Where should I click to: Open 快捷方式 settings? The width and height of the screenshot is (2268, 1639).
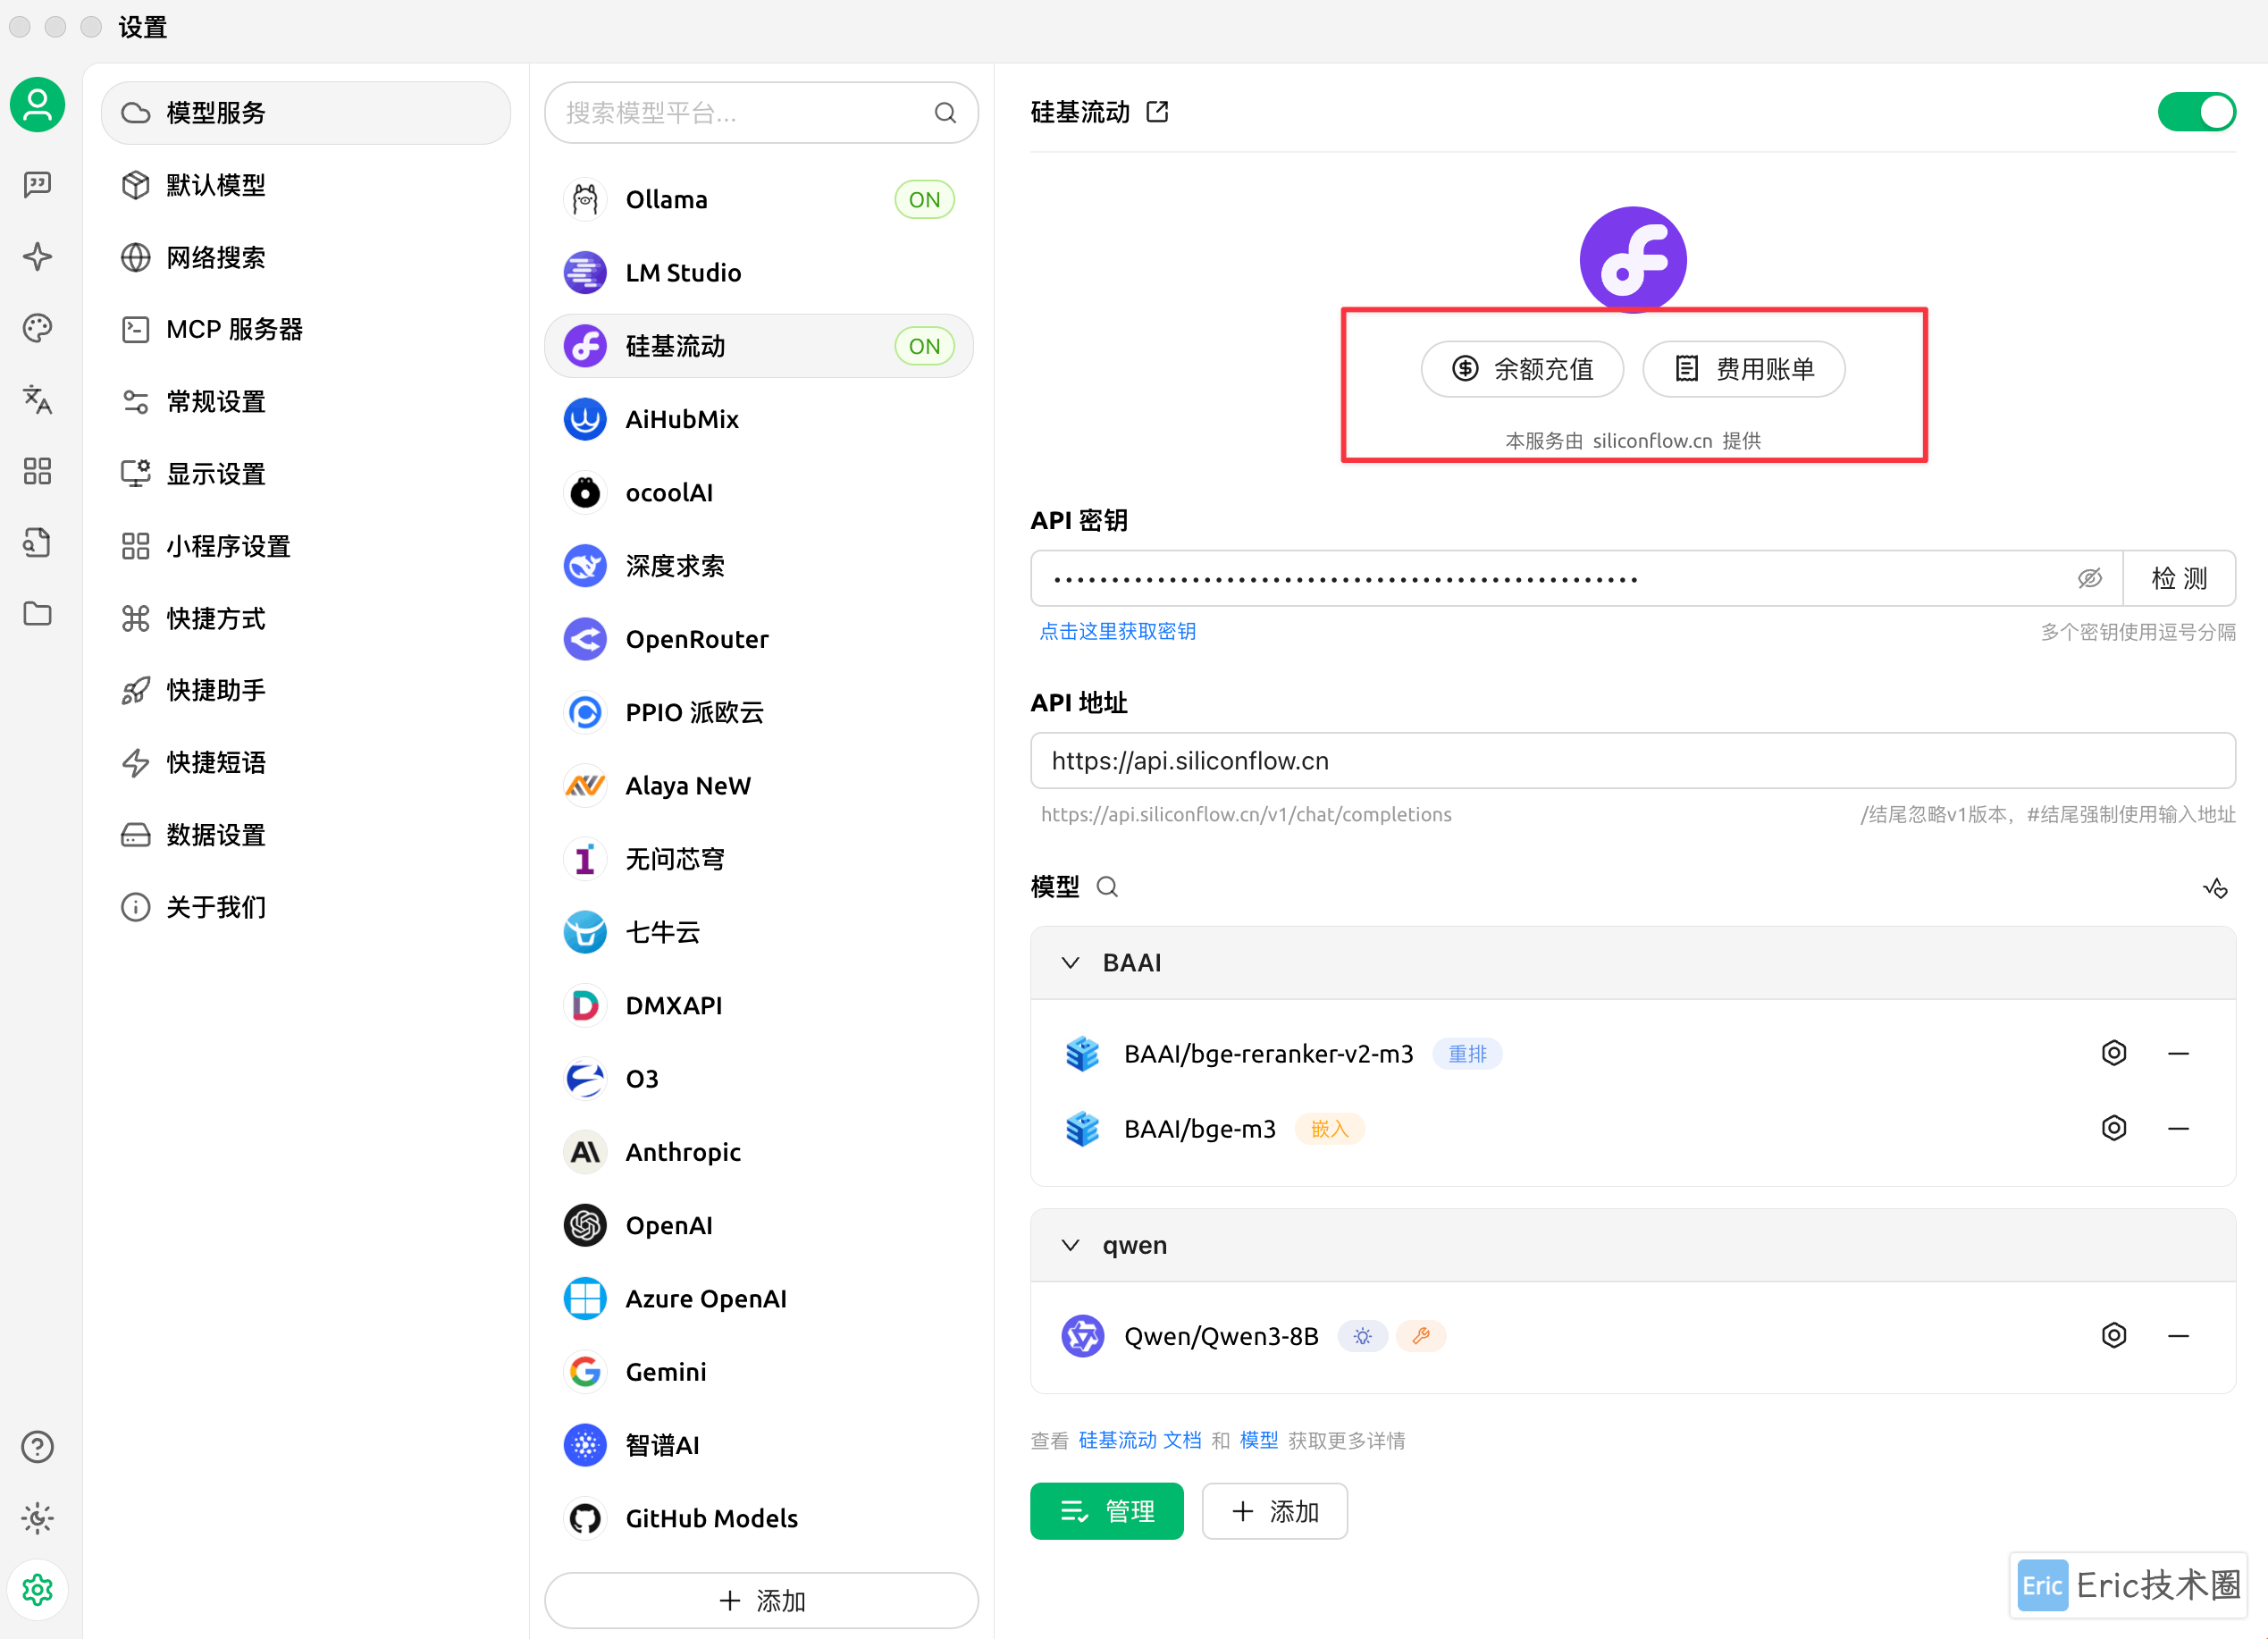(306, 618)
